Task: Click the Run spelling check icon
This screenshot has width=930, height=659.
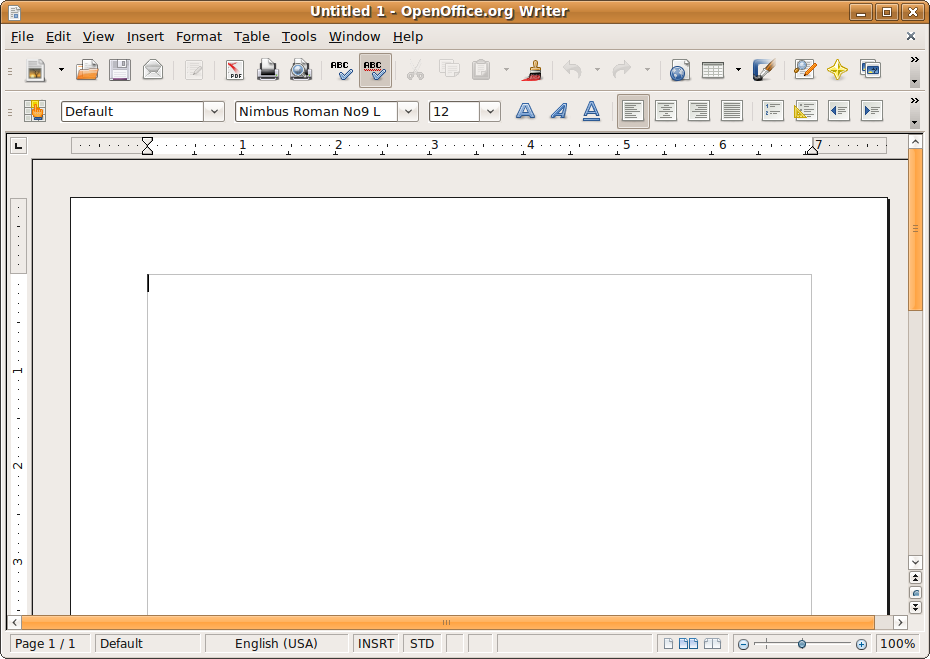Action: [x=341, y=70]
